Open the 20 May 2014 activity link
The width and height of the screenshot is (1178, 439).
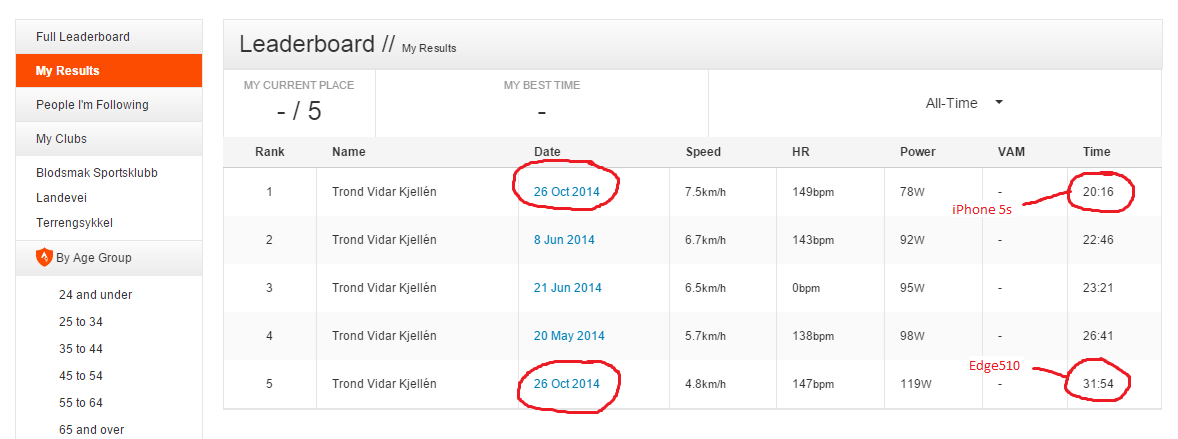[x=569, y=336]
